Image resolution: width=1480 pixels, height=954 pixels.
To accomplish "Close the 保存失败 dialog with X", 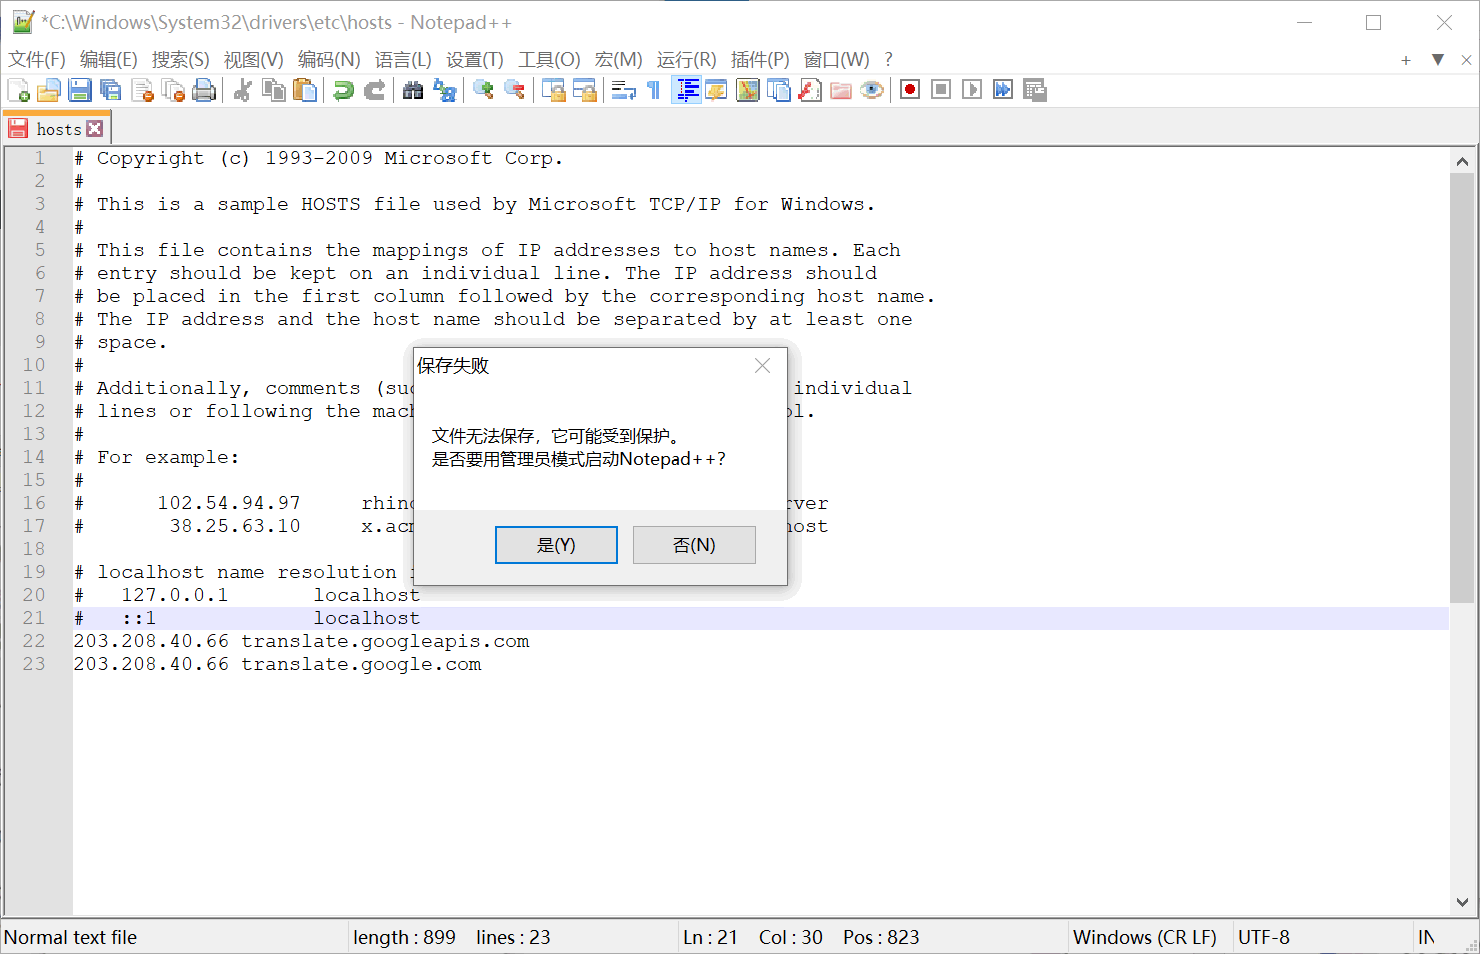I will click(762, 366).
